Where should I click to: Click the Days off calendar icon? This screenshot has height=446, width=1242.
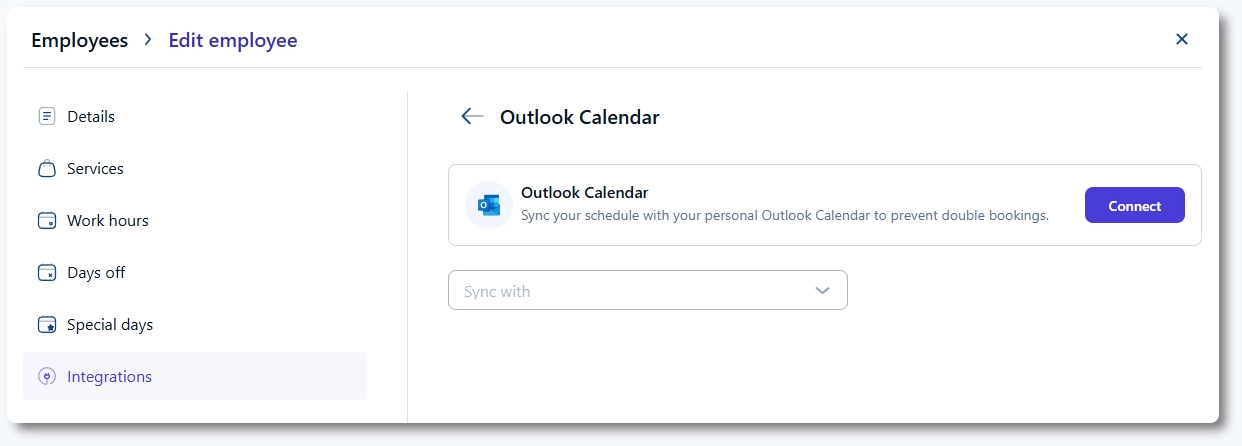click(x=46, y=273)
